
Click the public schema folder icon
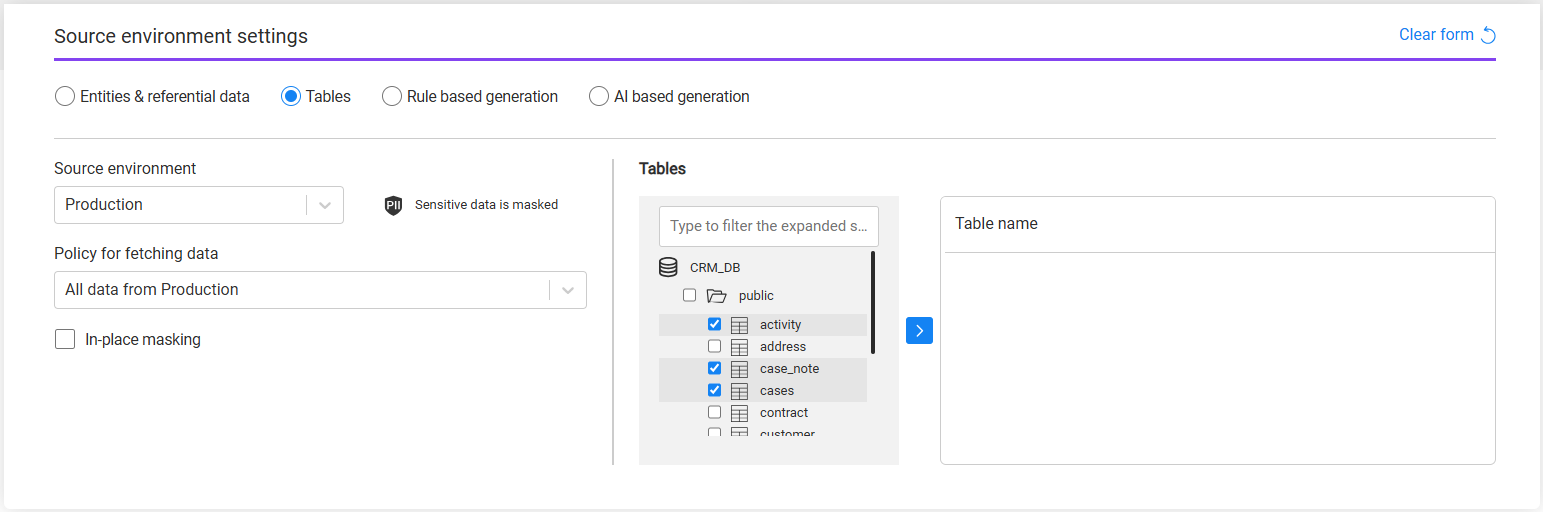tap(716, 296)
